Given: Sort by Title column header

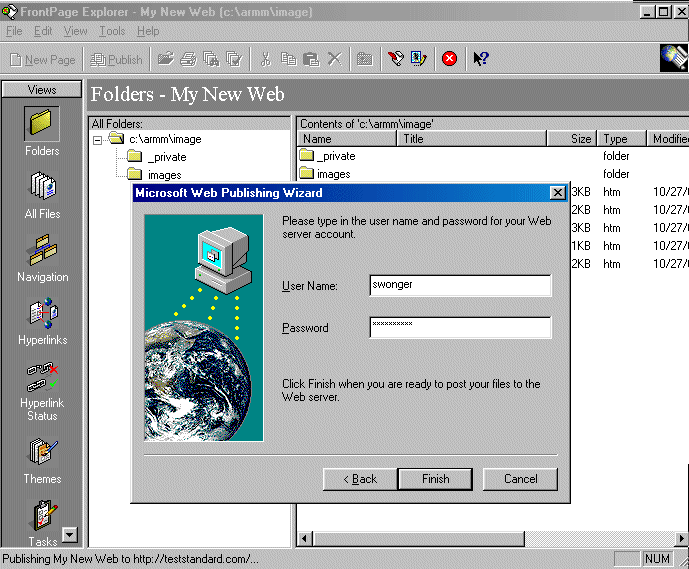Looking at the screenshot, I should (x=472, y=139).
